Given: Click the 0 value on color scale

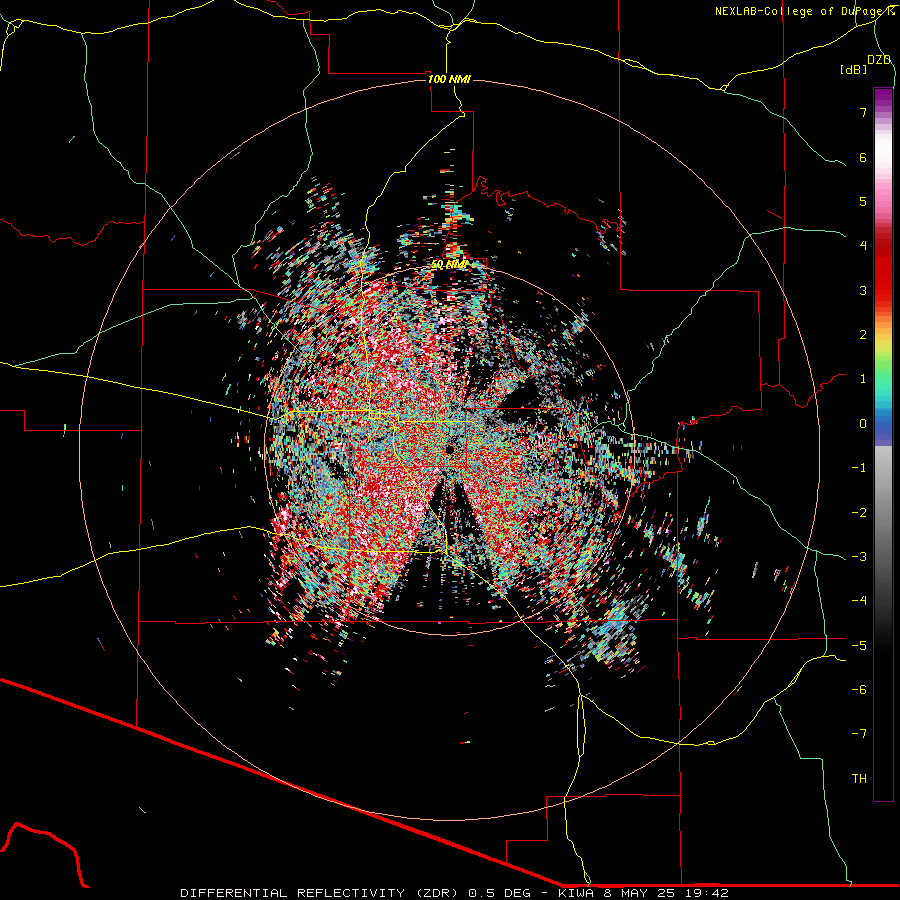Looking at the screenshot, I should coord(863,424).
